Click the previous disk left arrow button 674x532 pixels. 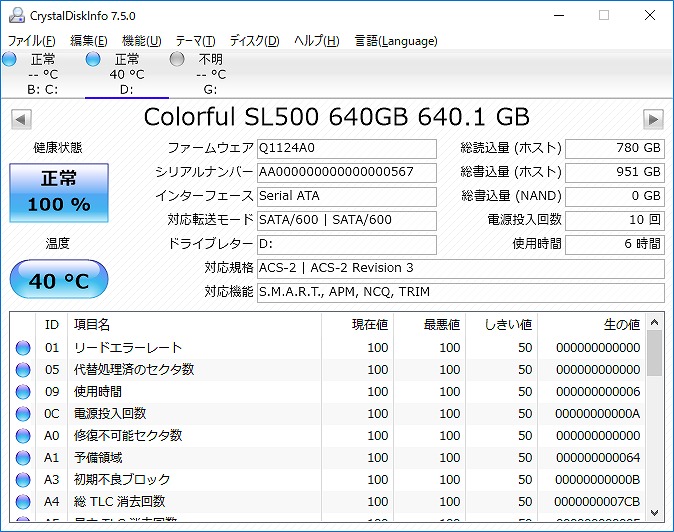[20, 119]
